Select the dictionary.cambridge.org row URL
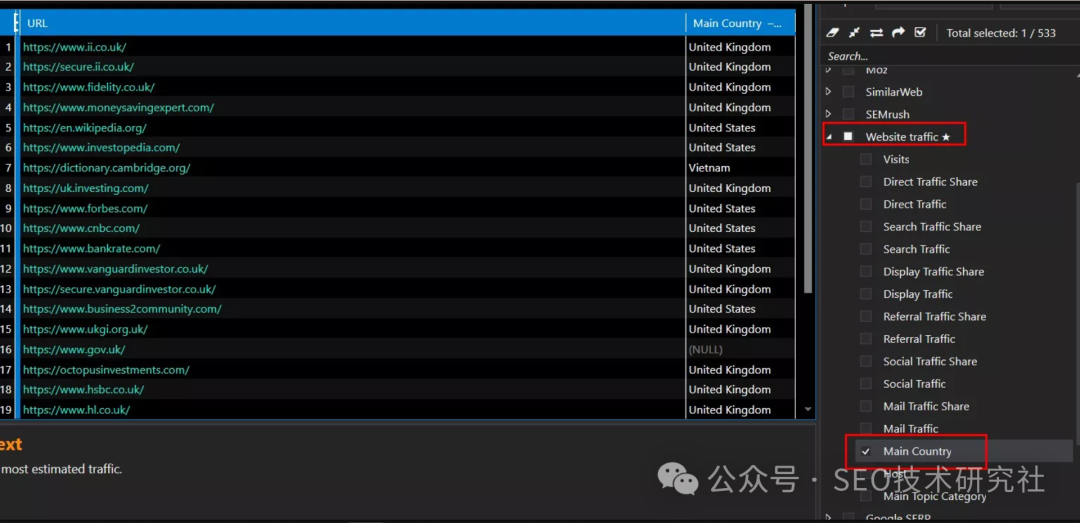The height and width of the screenshot is (523, 1080). 107,167
